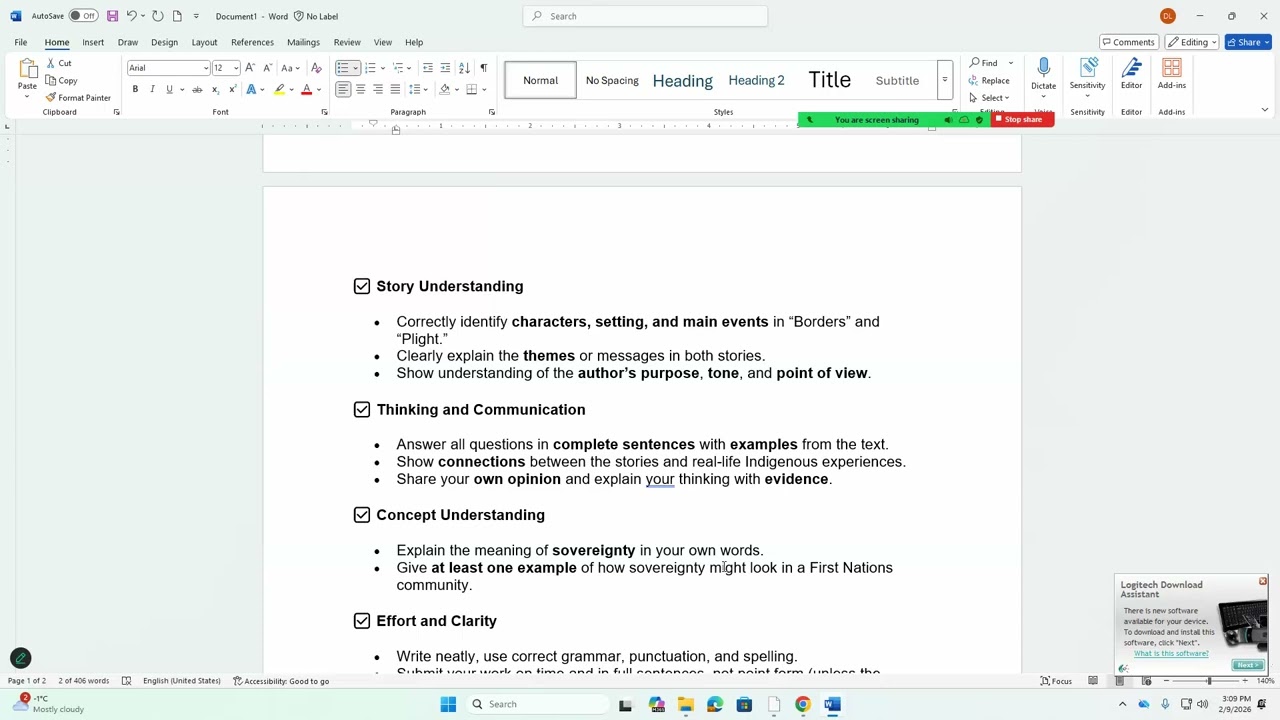Toggle the Concept Understanding checkbox
1280x720 pixels.
362,515
